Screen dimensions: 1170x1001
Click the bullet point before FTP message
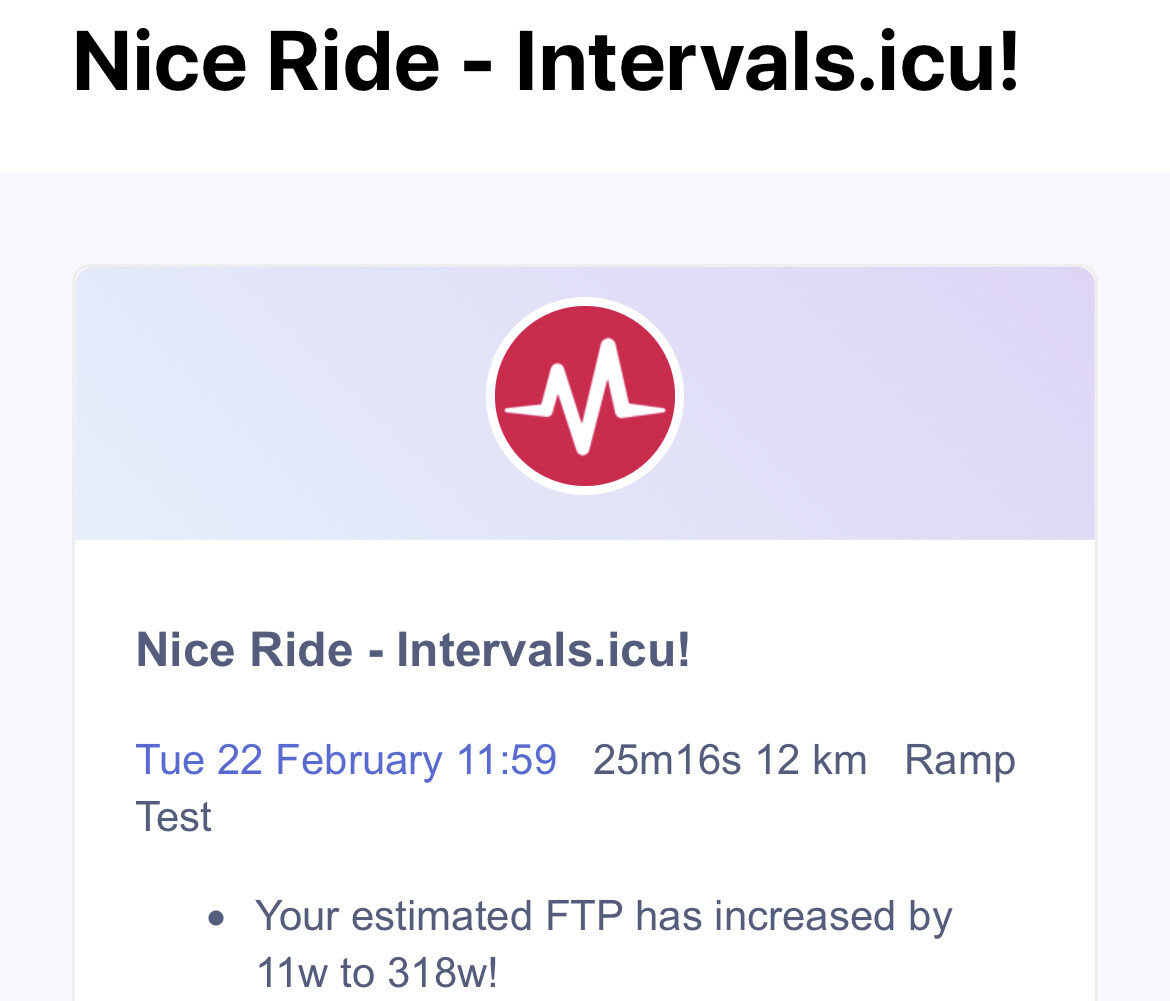[x=216, y=918]
